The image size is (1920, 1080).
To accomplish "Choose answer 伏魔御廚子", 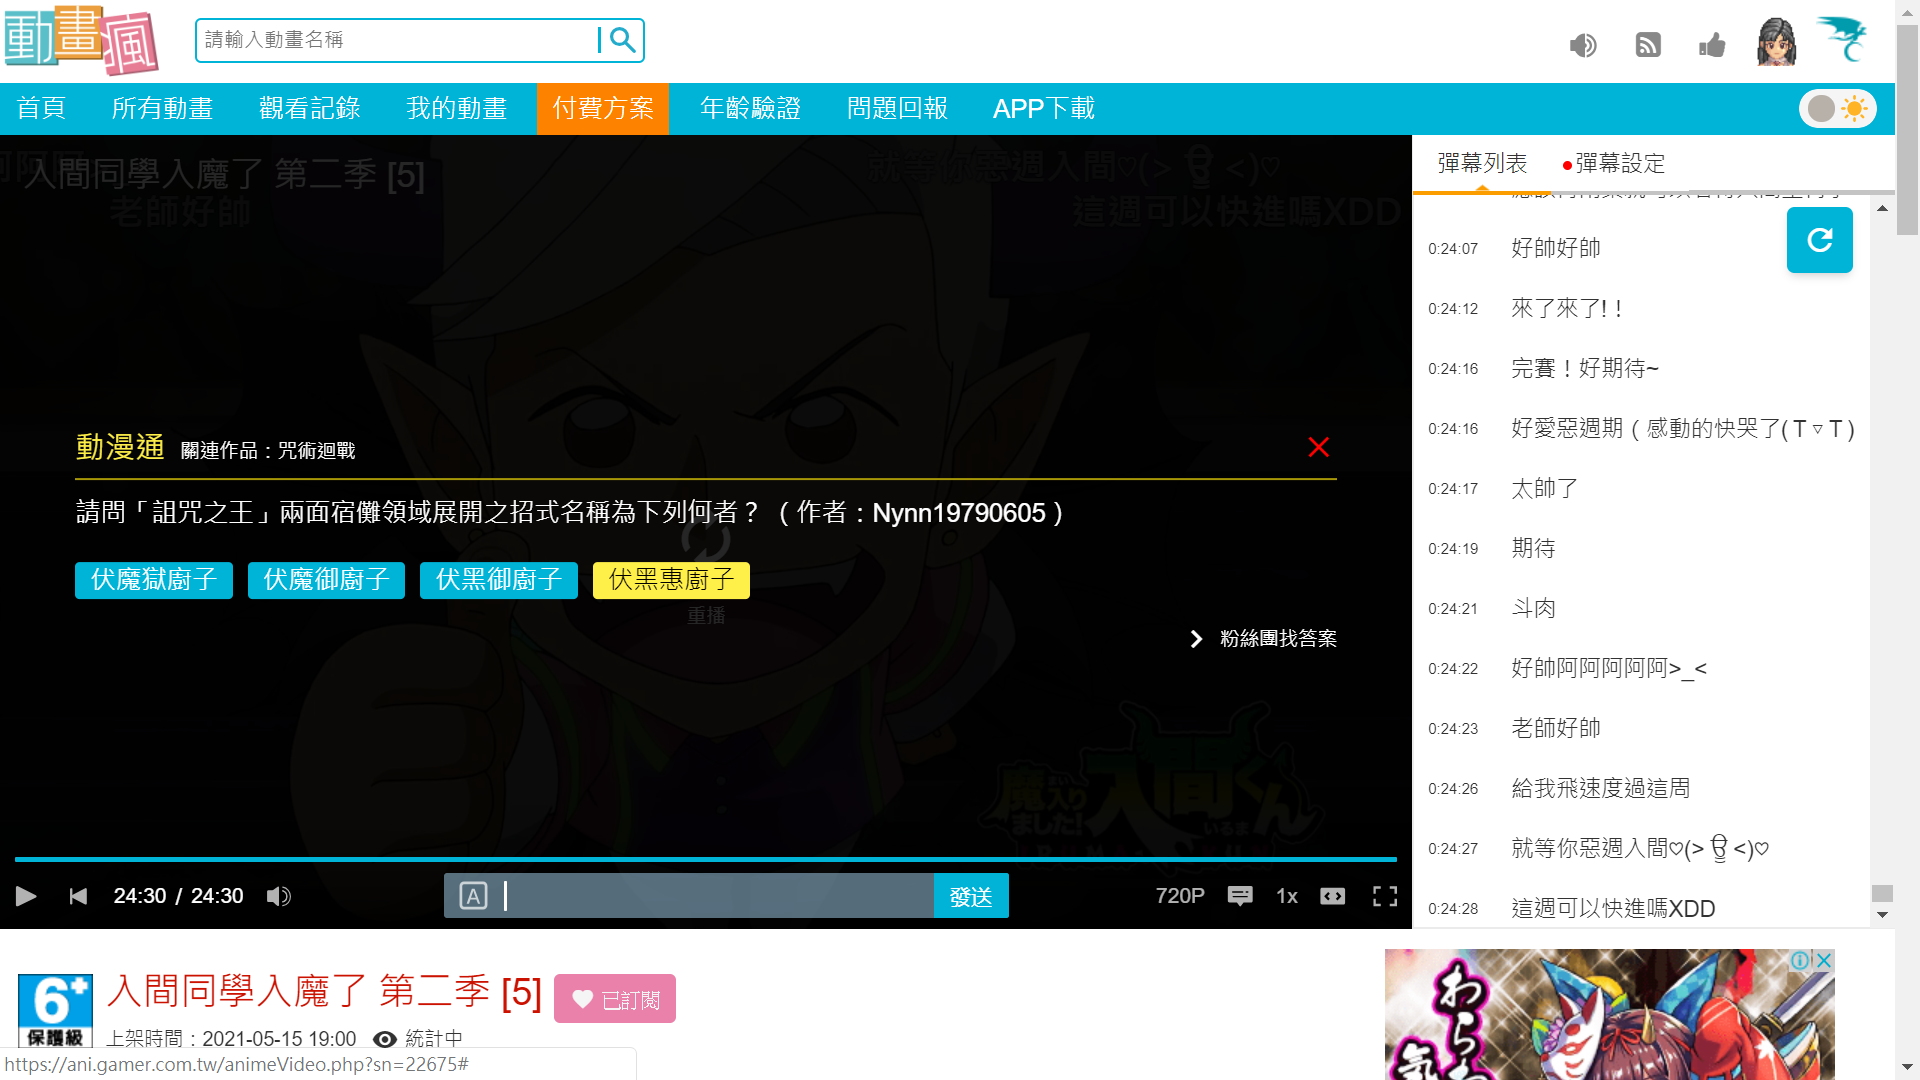I will (326, 580).
